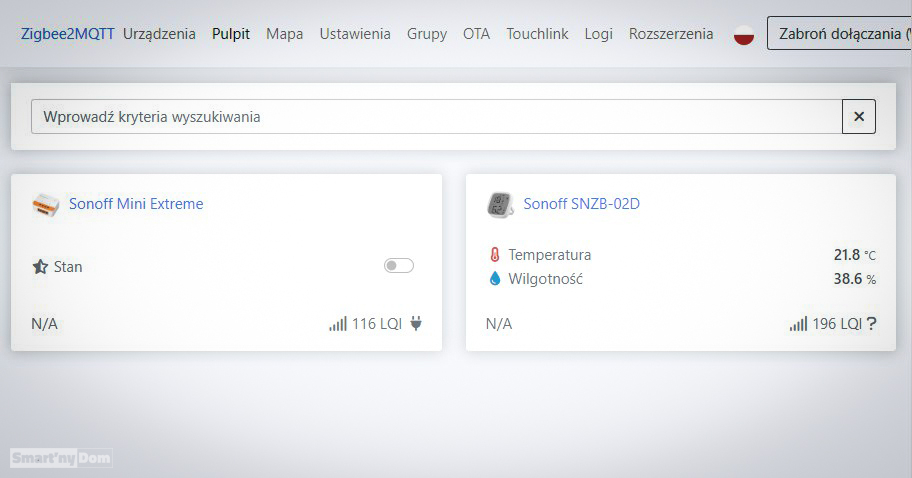This screenshot has width=912, height=478.
Task: Click the red thermometer Temperatura icon
Action: (x=495, y=255)
